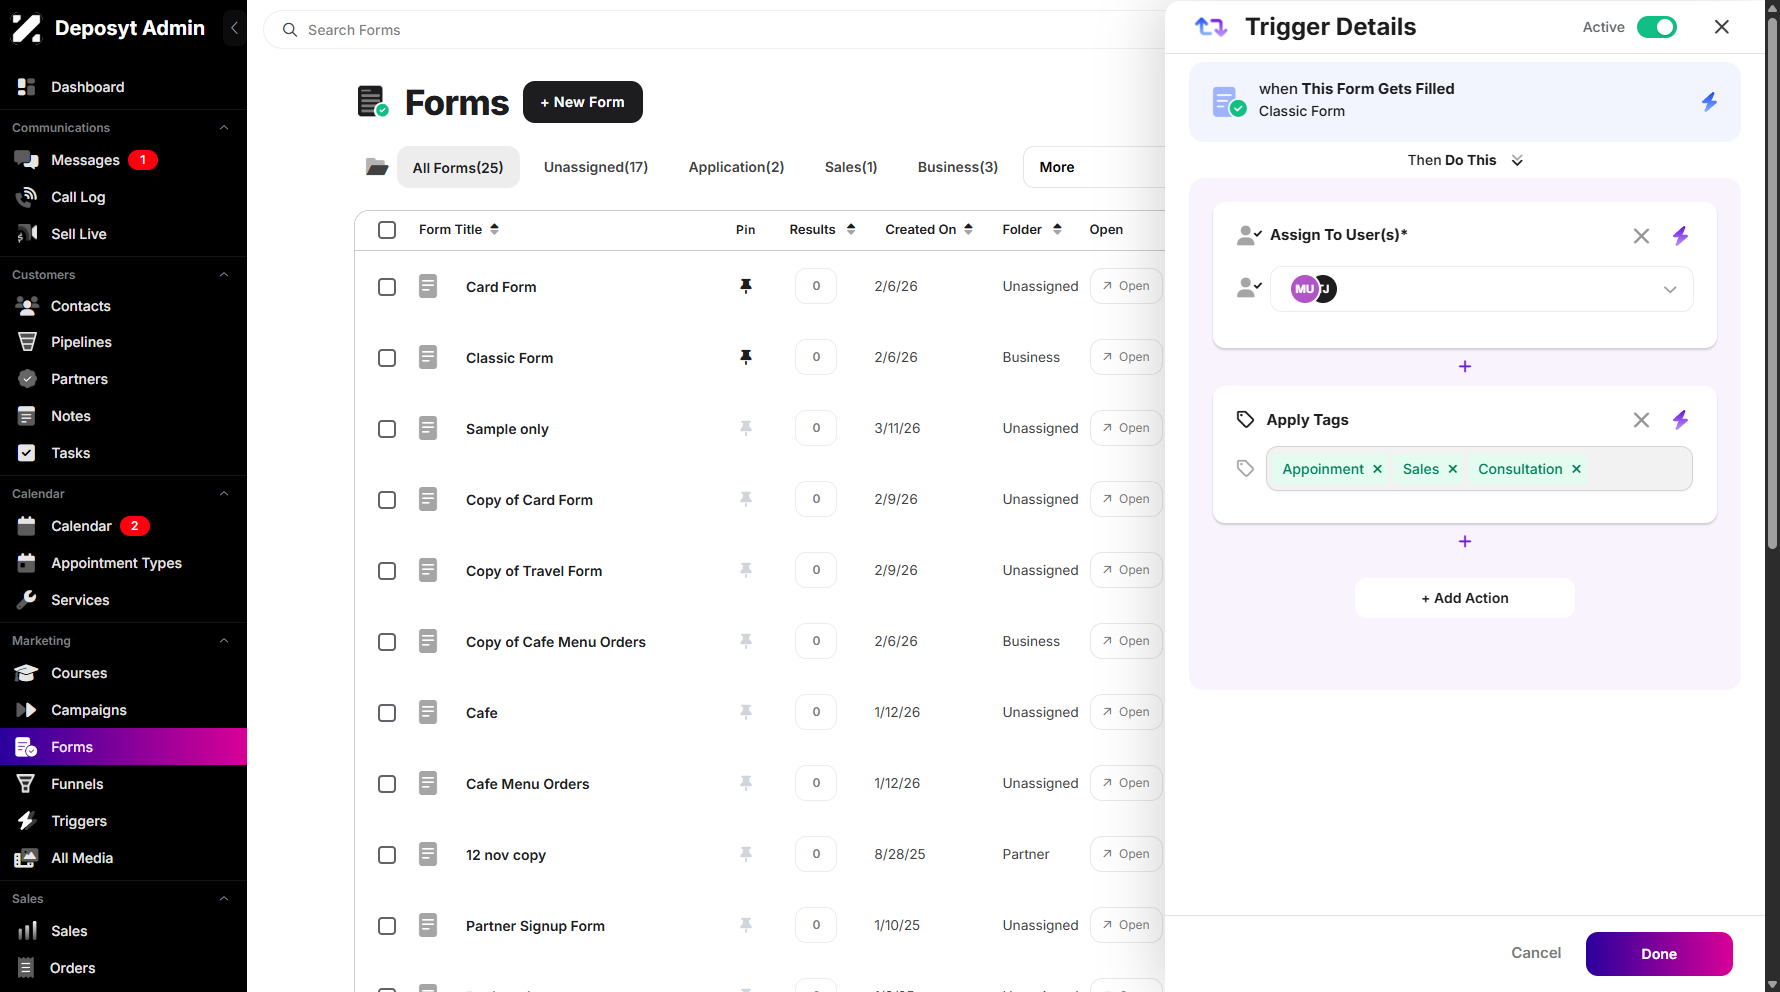
Task: Collapse the Calendar sidebar section
Action: click(x=224, y=494)
